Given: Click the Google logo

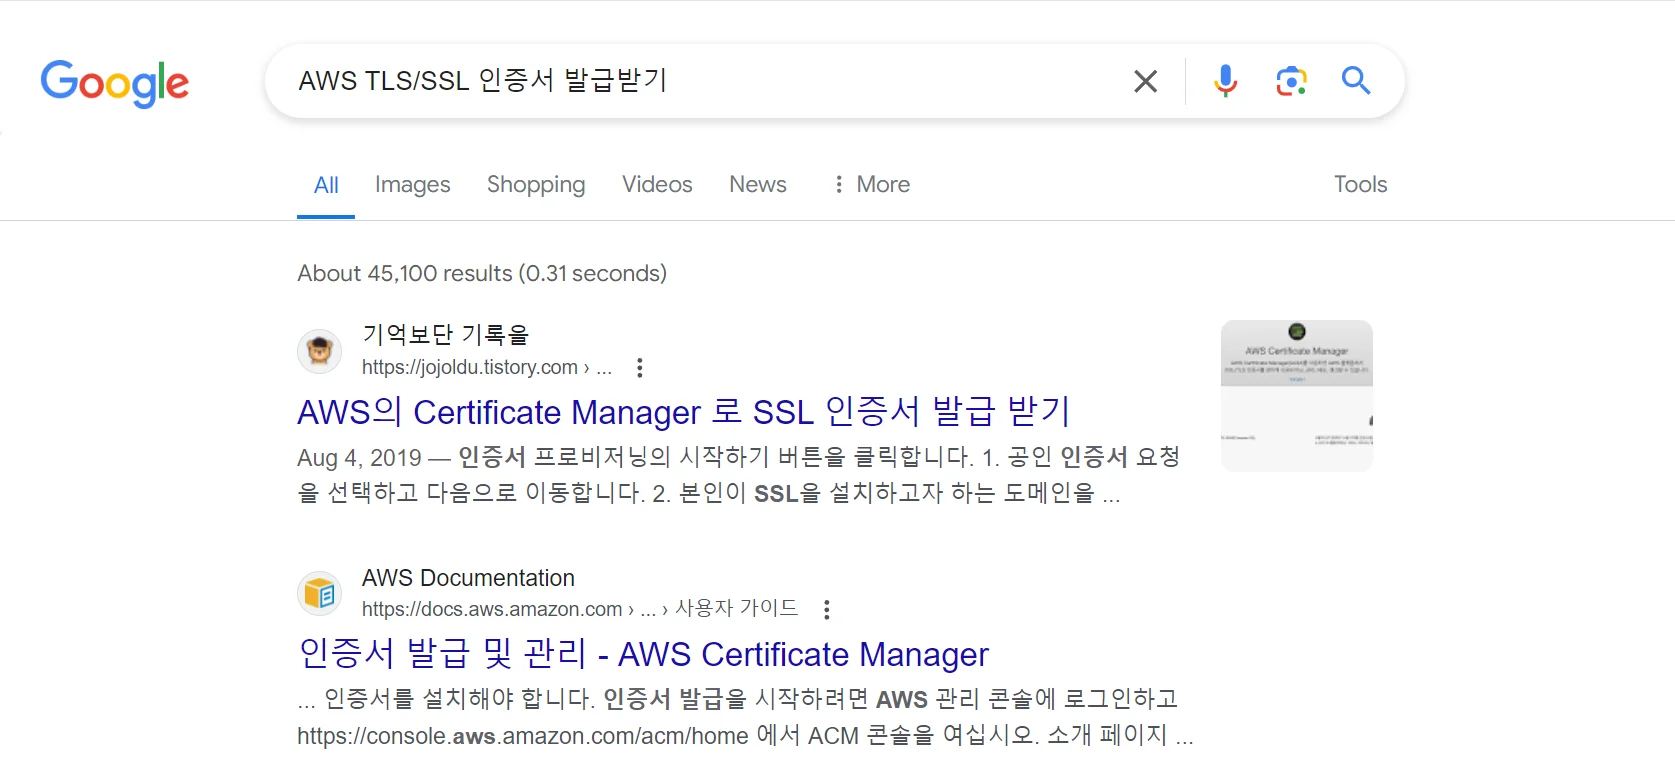Looking at the screenshot, I should (x=114, y=82).
